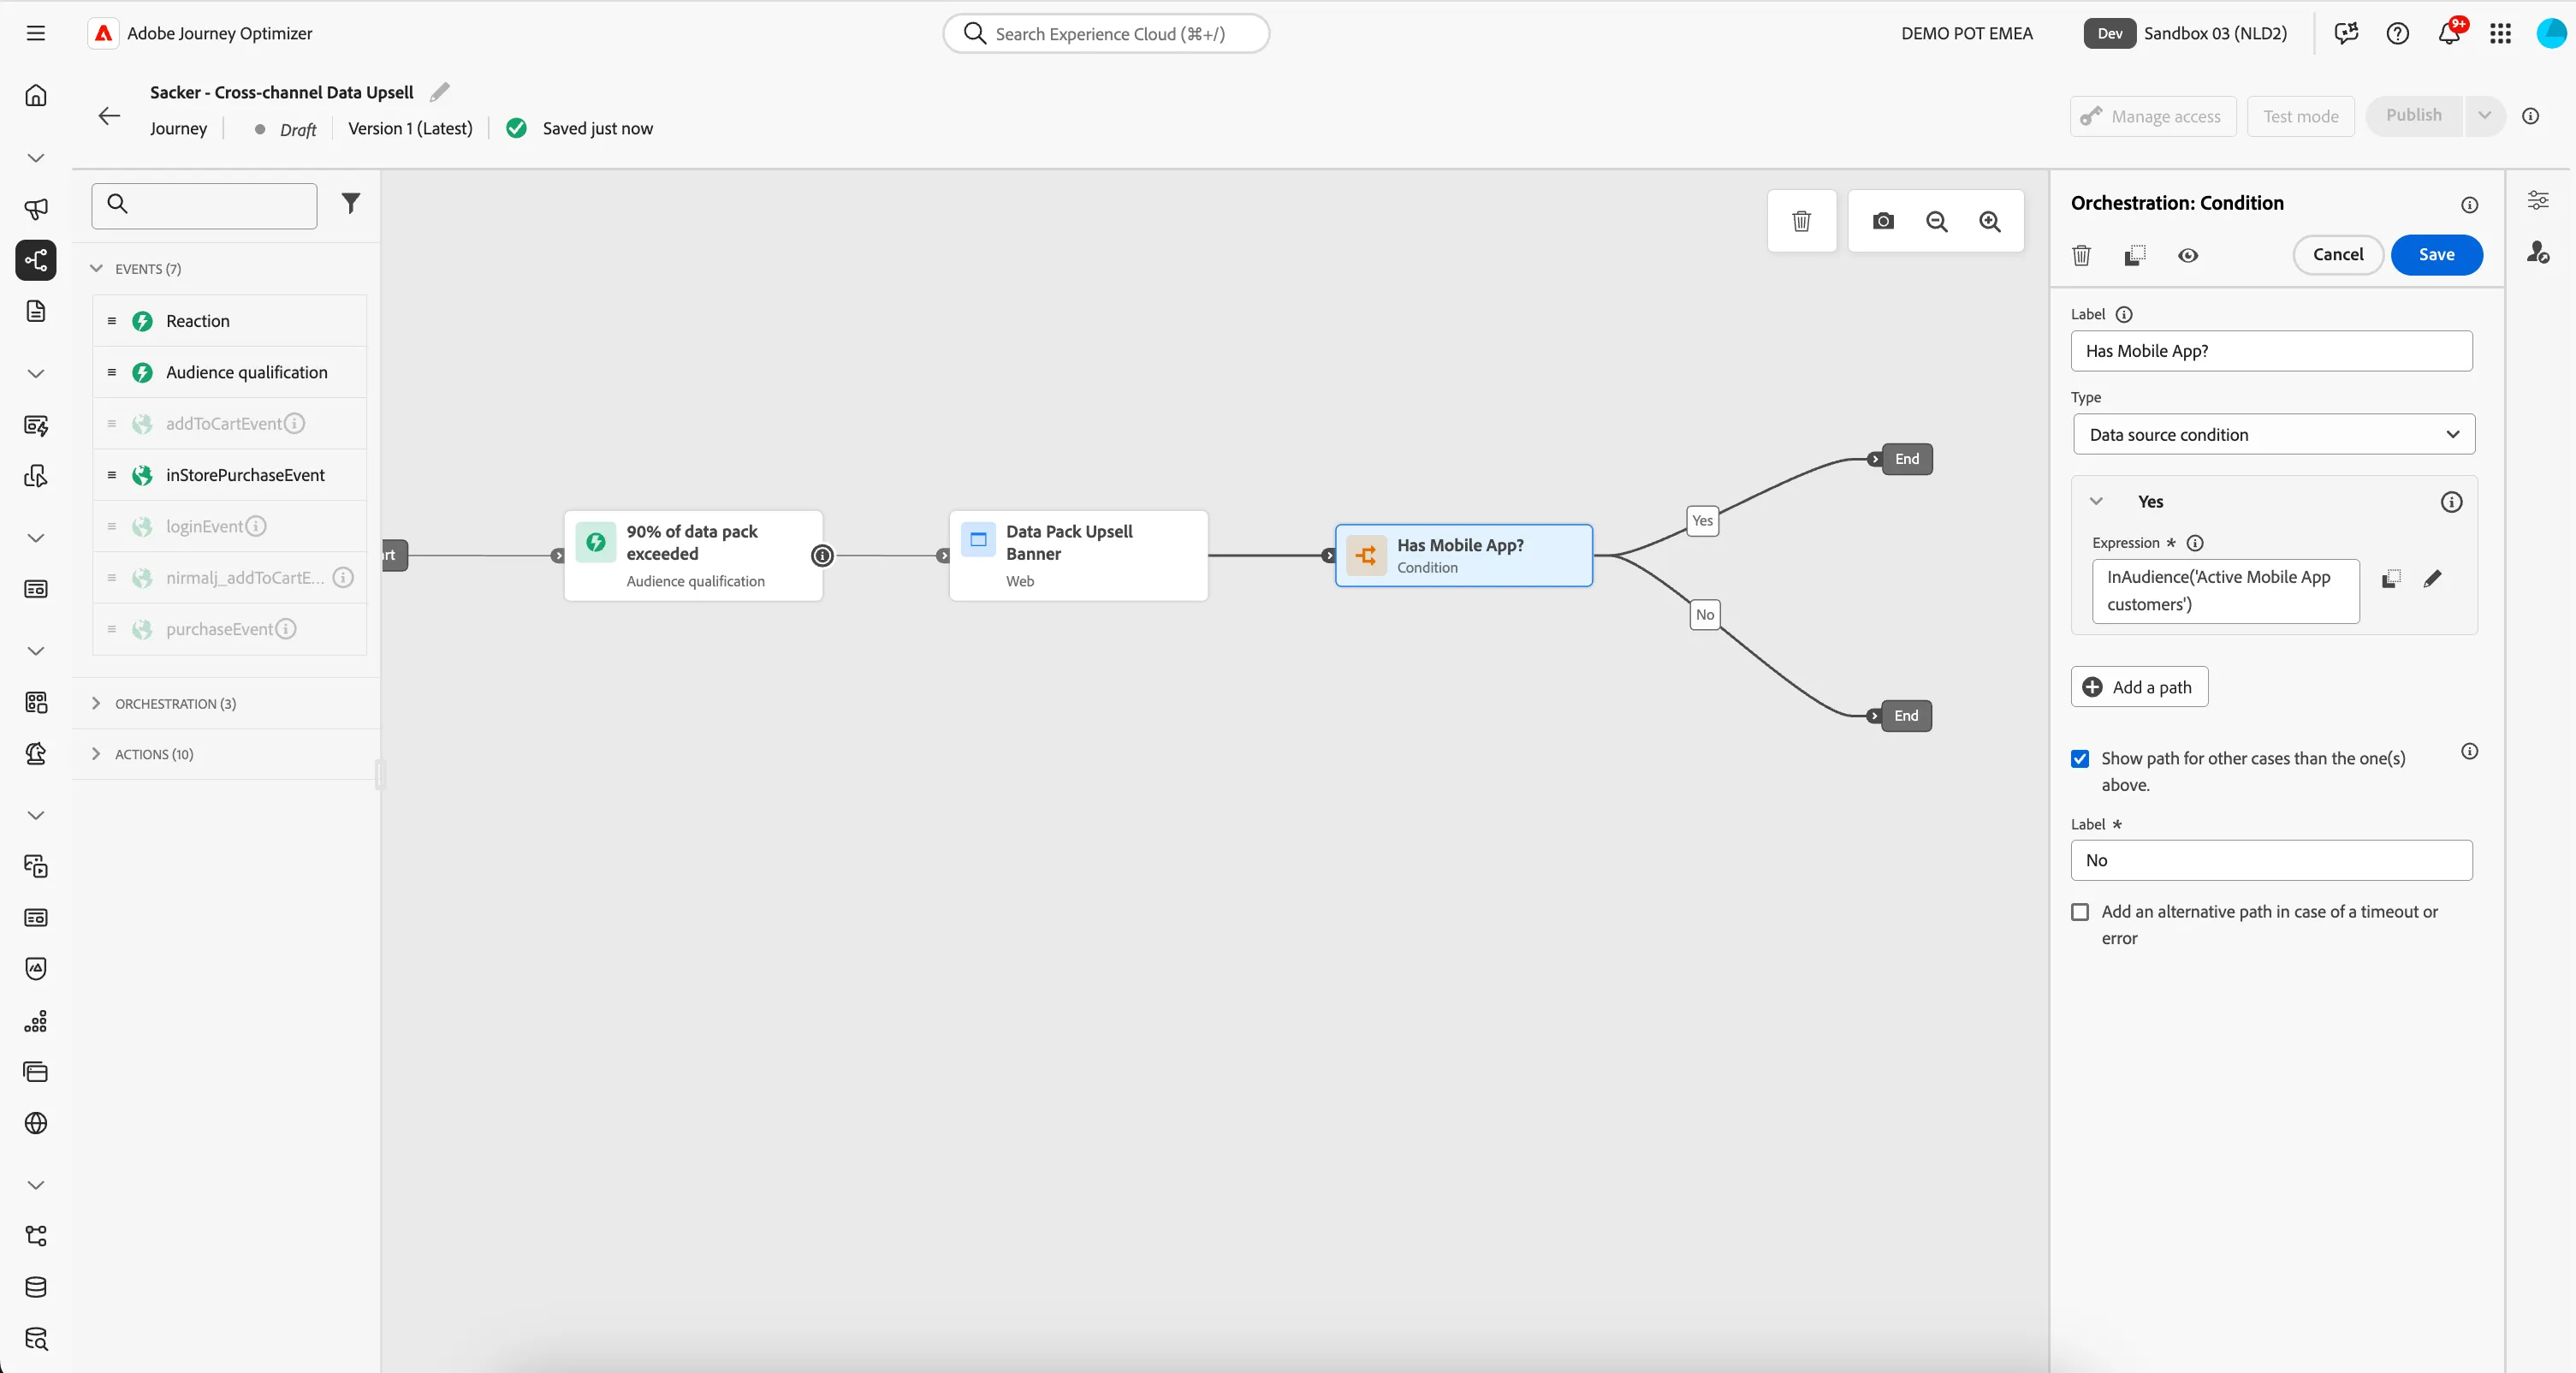This screenshot has width=2576, height=1373.
Task: Delete selected node using canvas trash icon
Action: pos(1801,221)
